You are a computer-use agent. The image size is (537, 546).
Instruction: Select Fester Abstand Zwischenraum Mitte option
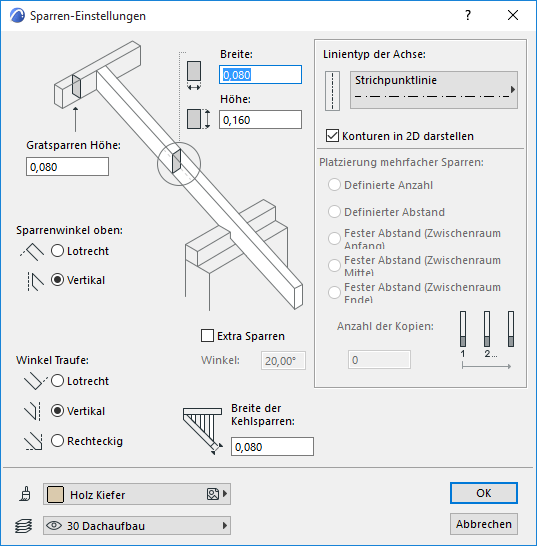(334, 265)
